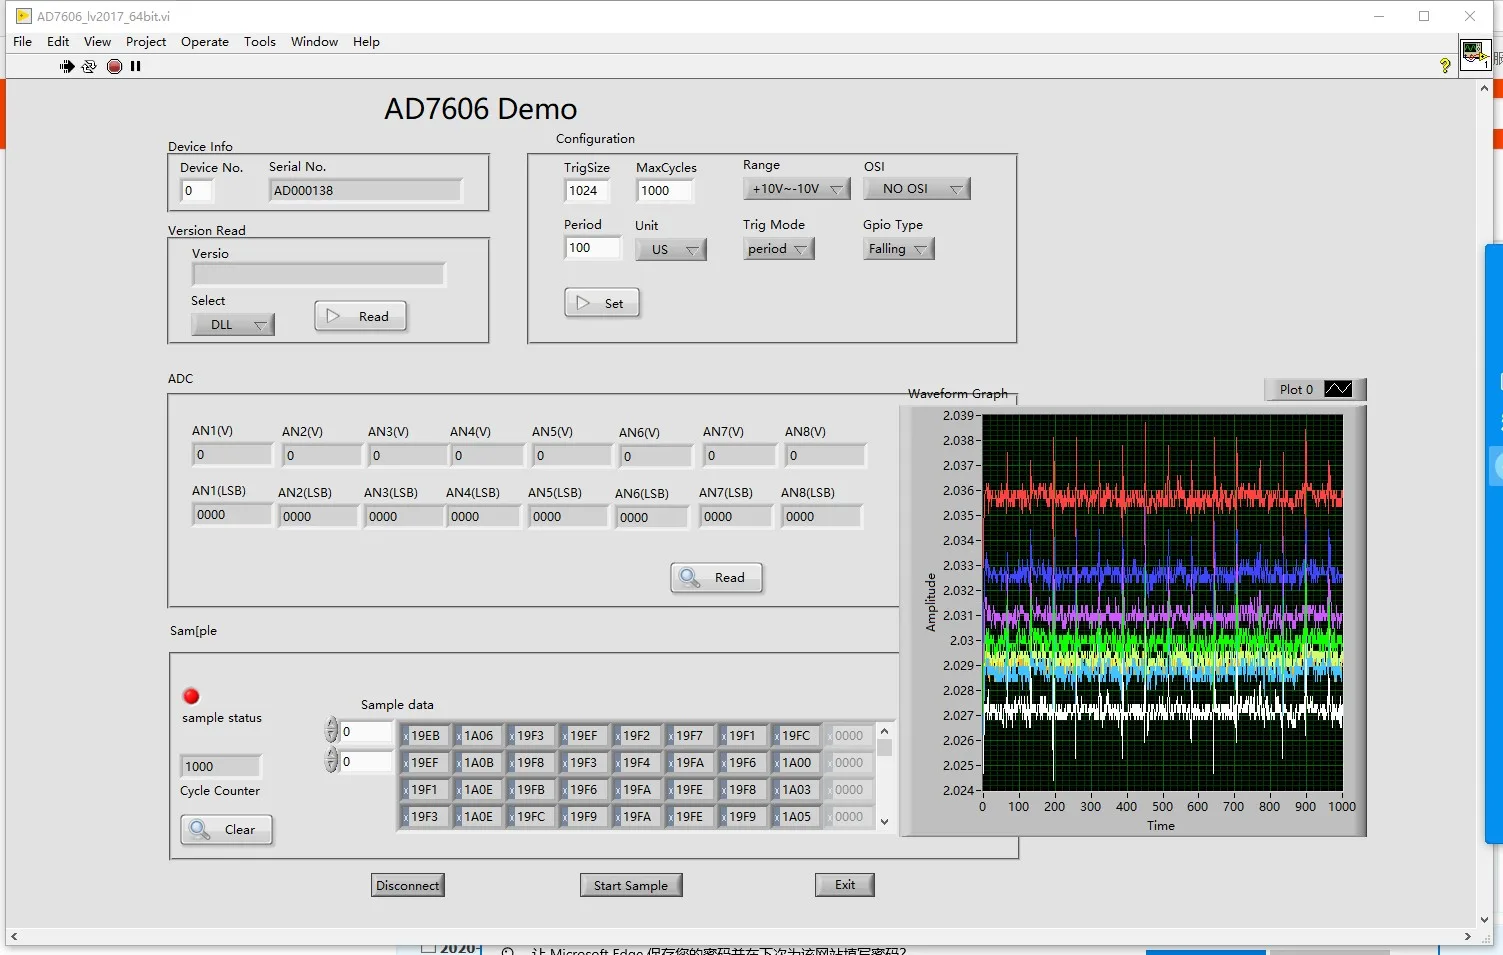Open the Tools menu
Screen dimensions: 1503x955
[259, 42]
